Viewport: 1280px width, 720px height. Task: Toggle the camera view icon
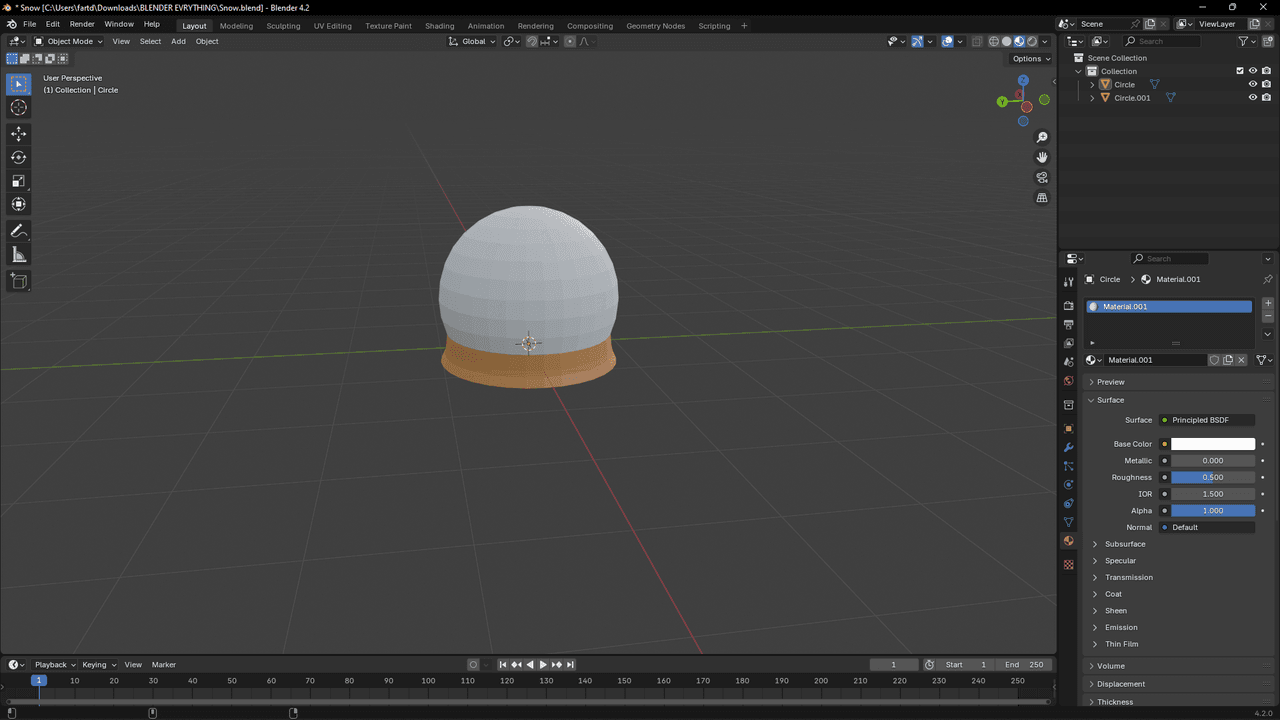click(1042, 178)
